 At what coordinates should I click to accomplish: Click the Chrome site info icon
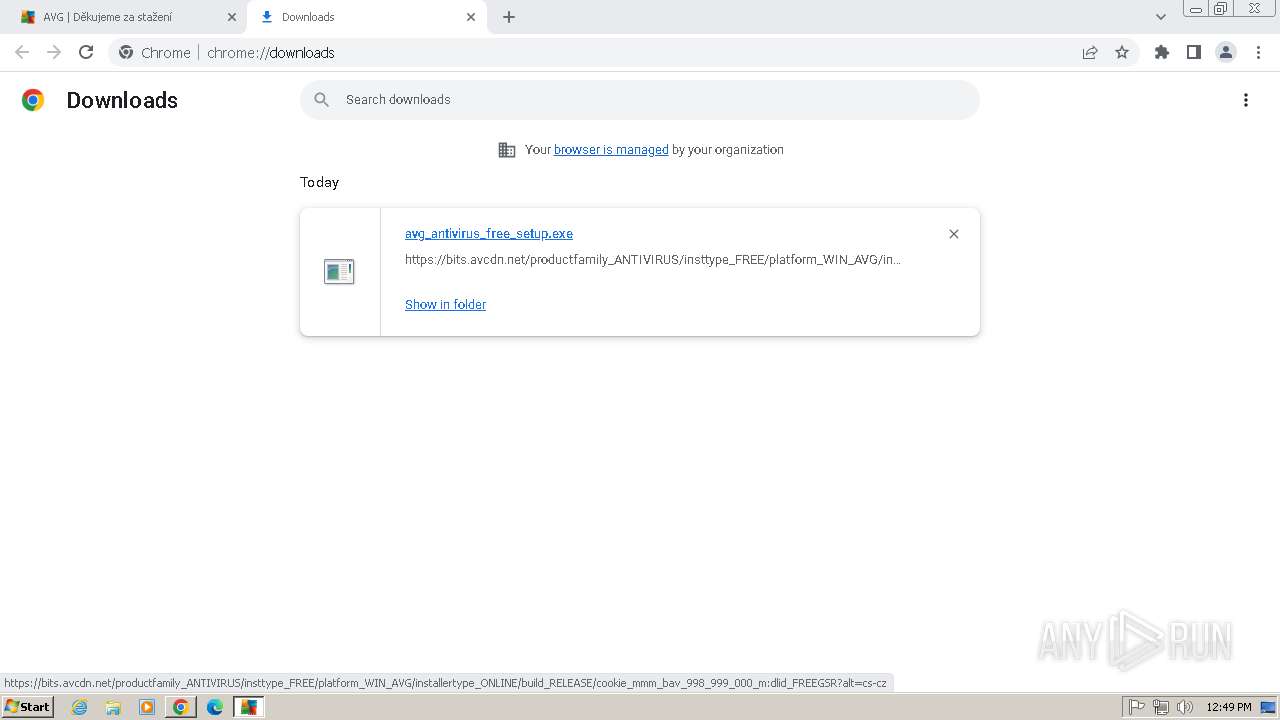[x=126, y=52]
